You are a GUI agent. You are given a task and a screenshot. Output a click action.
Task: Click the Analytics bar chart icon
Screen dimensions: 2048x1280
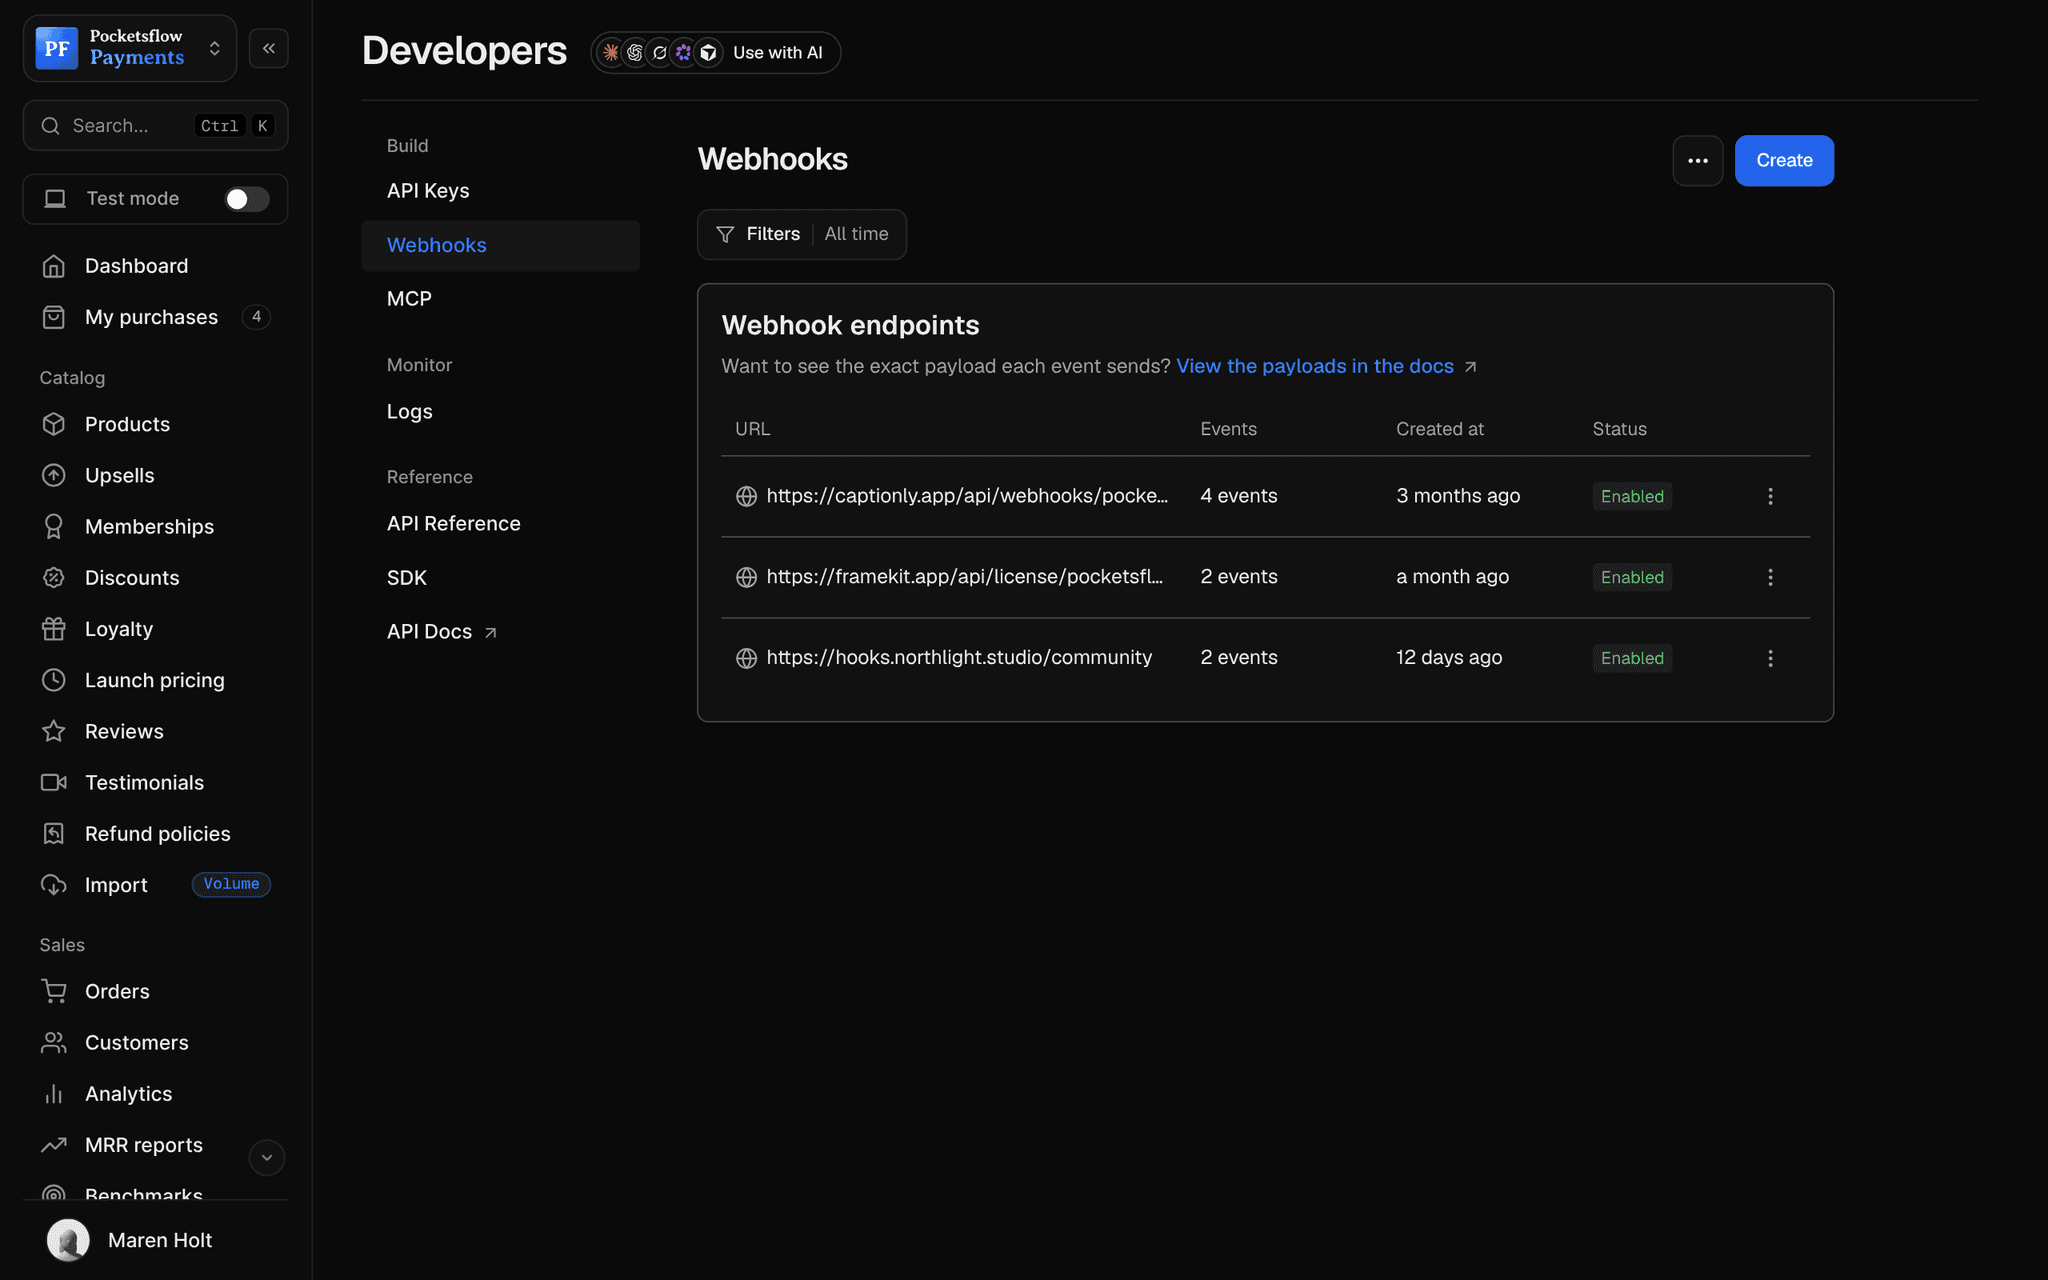(x=54, y=1094)
